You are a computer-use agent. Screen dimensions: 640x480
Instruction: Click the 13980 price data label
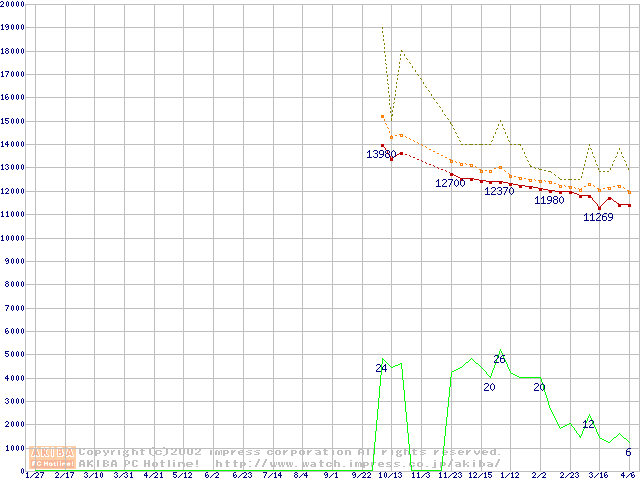click(381, 154)
